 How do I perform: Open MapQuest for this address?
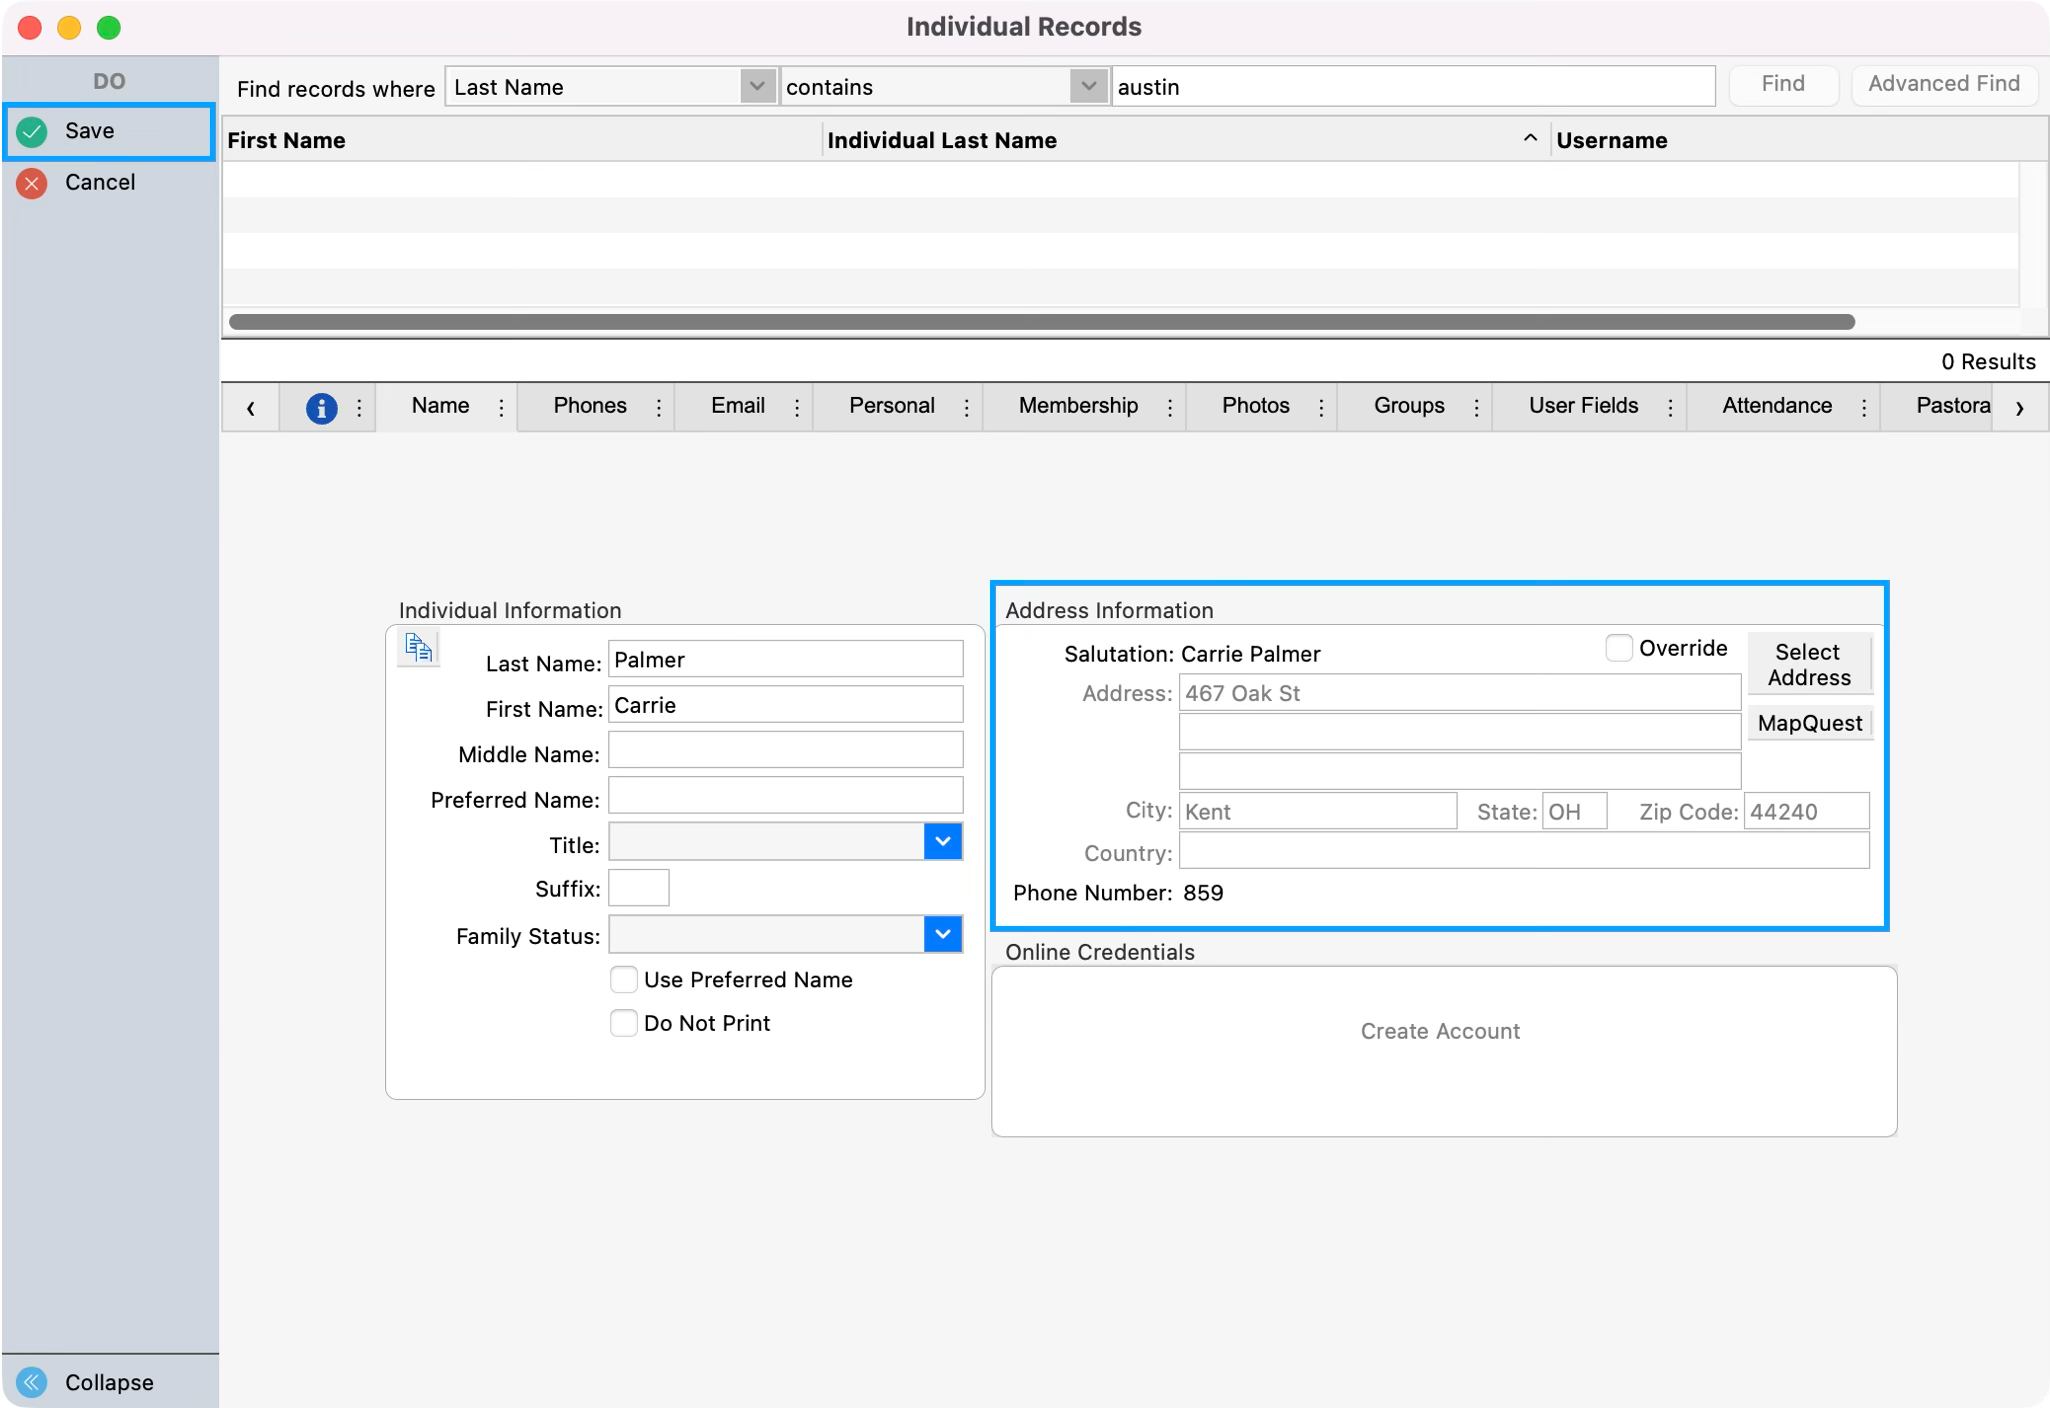click(x=1809, y=723)
